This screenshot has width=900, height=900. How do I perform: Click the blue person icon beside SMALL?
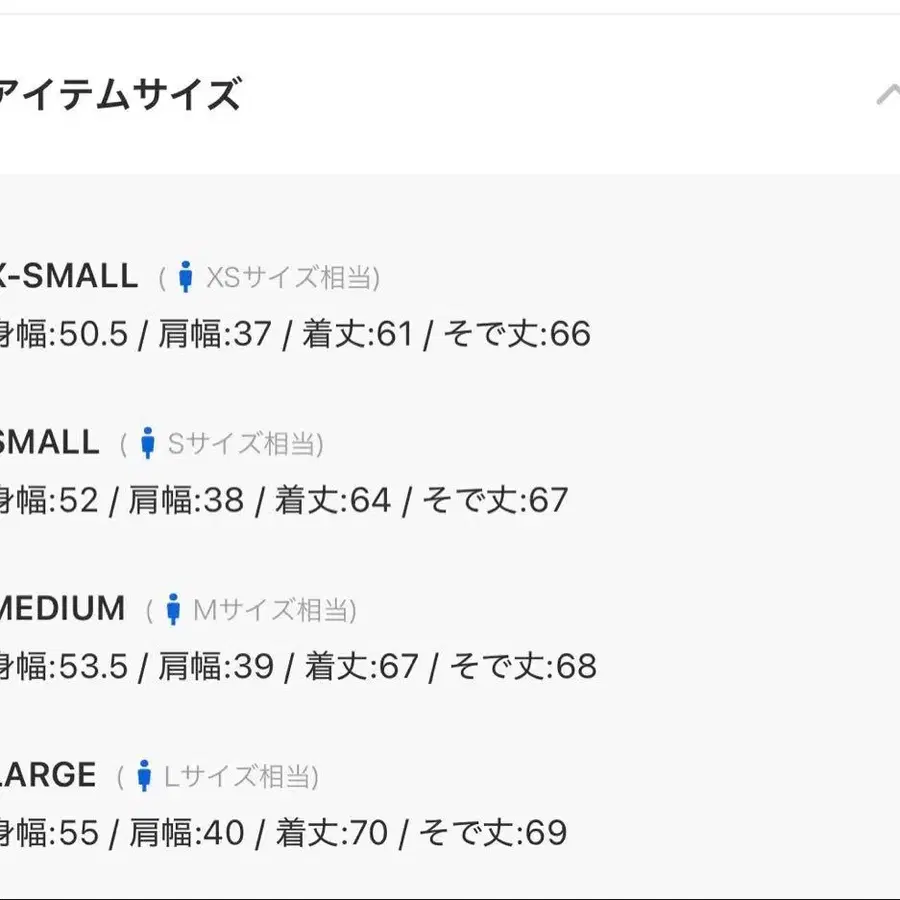[148, 443]
